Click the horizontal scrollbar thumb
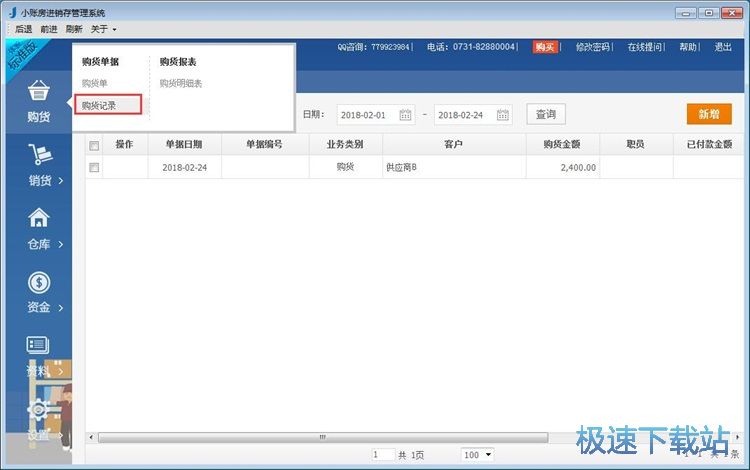 pyautogui.click(x=323, y=437)
